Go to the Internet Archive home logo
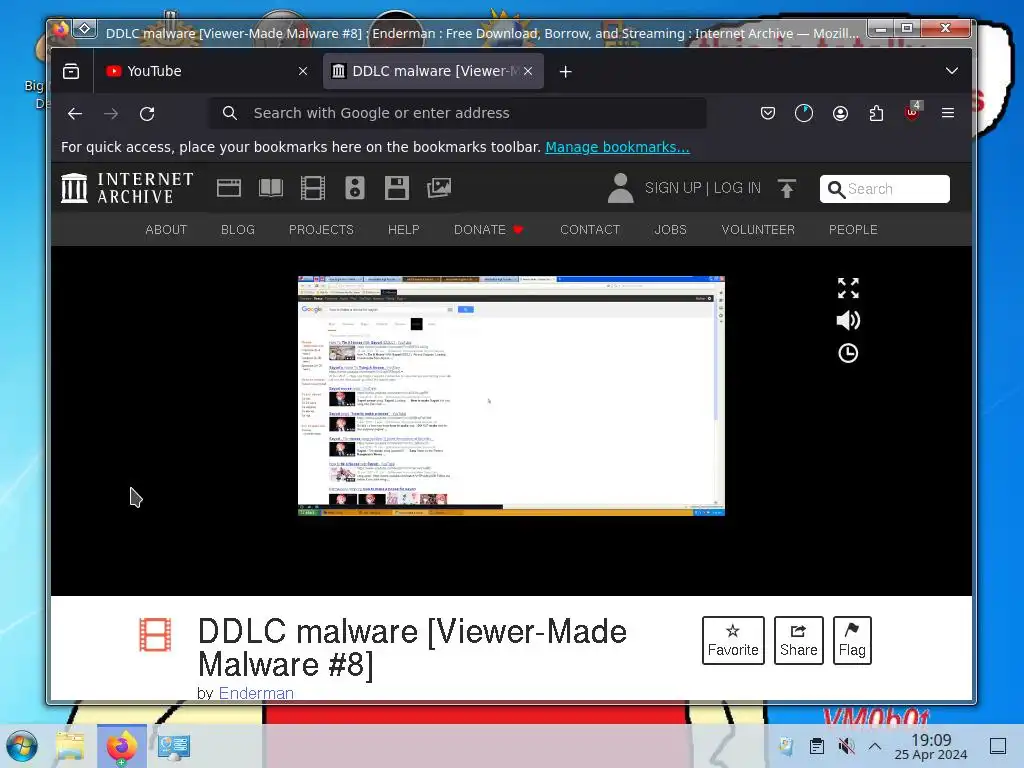The width and height of the screenshot is (1024, 768). point(127,188)
